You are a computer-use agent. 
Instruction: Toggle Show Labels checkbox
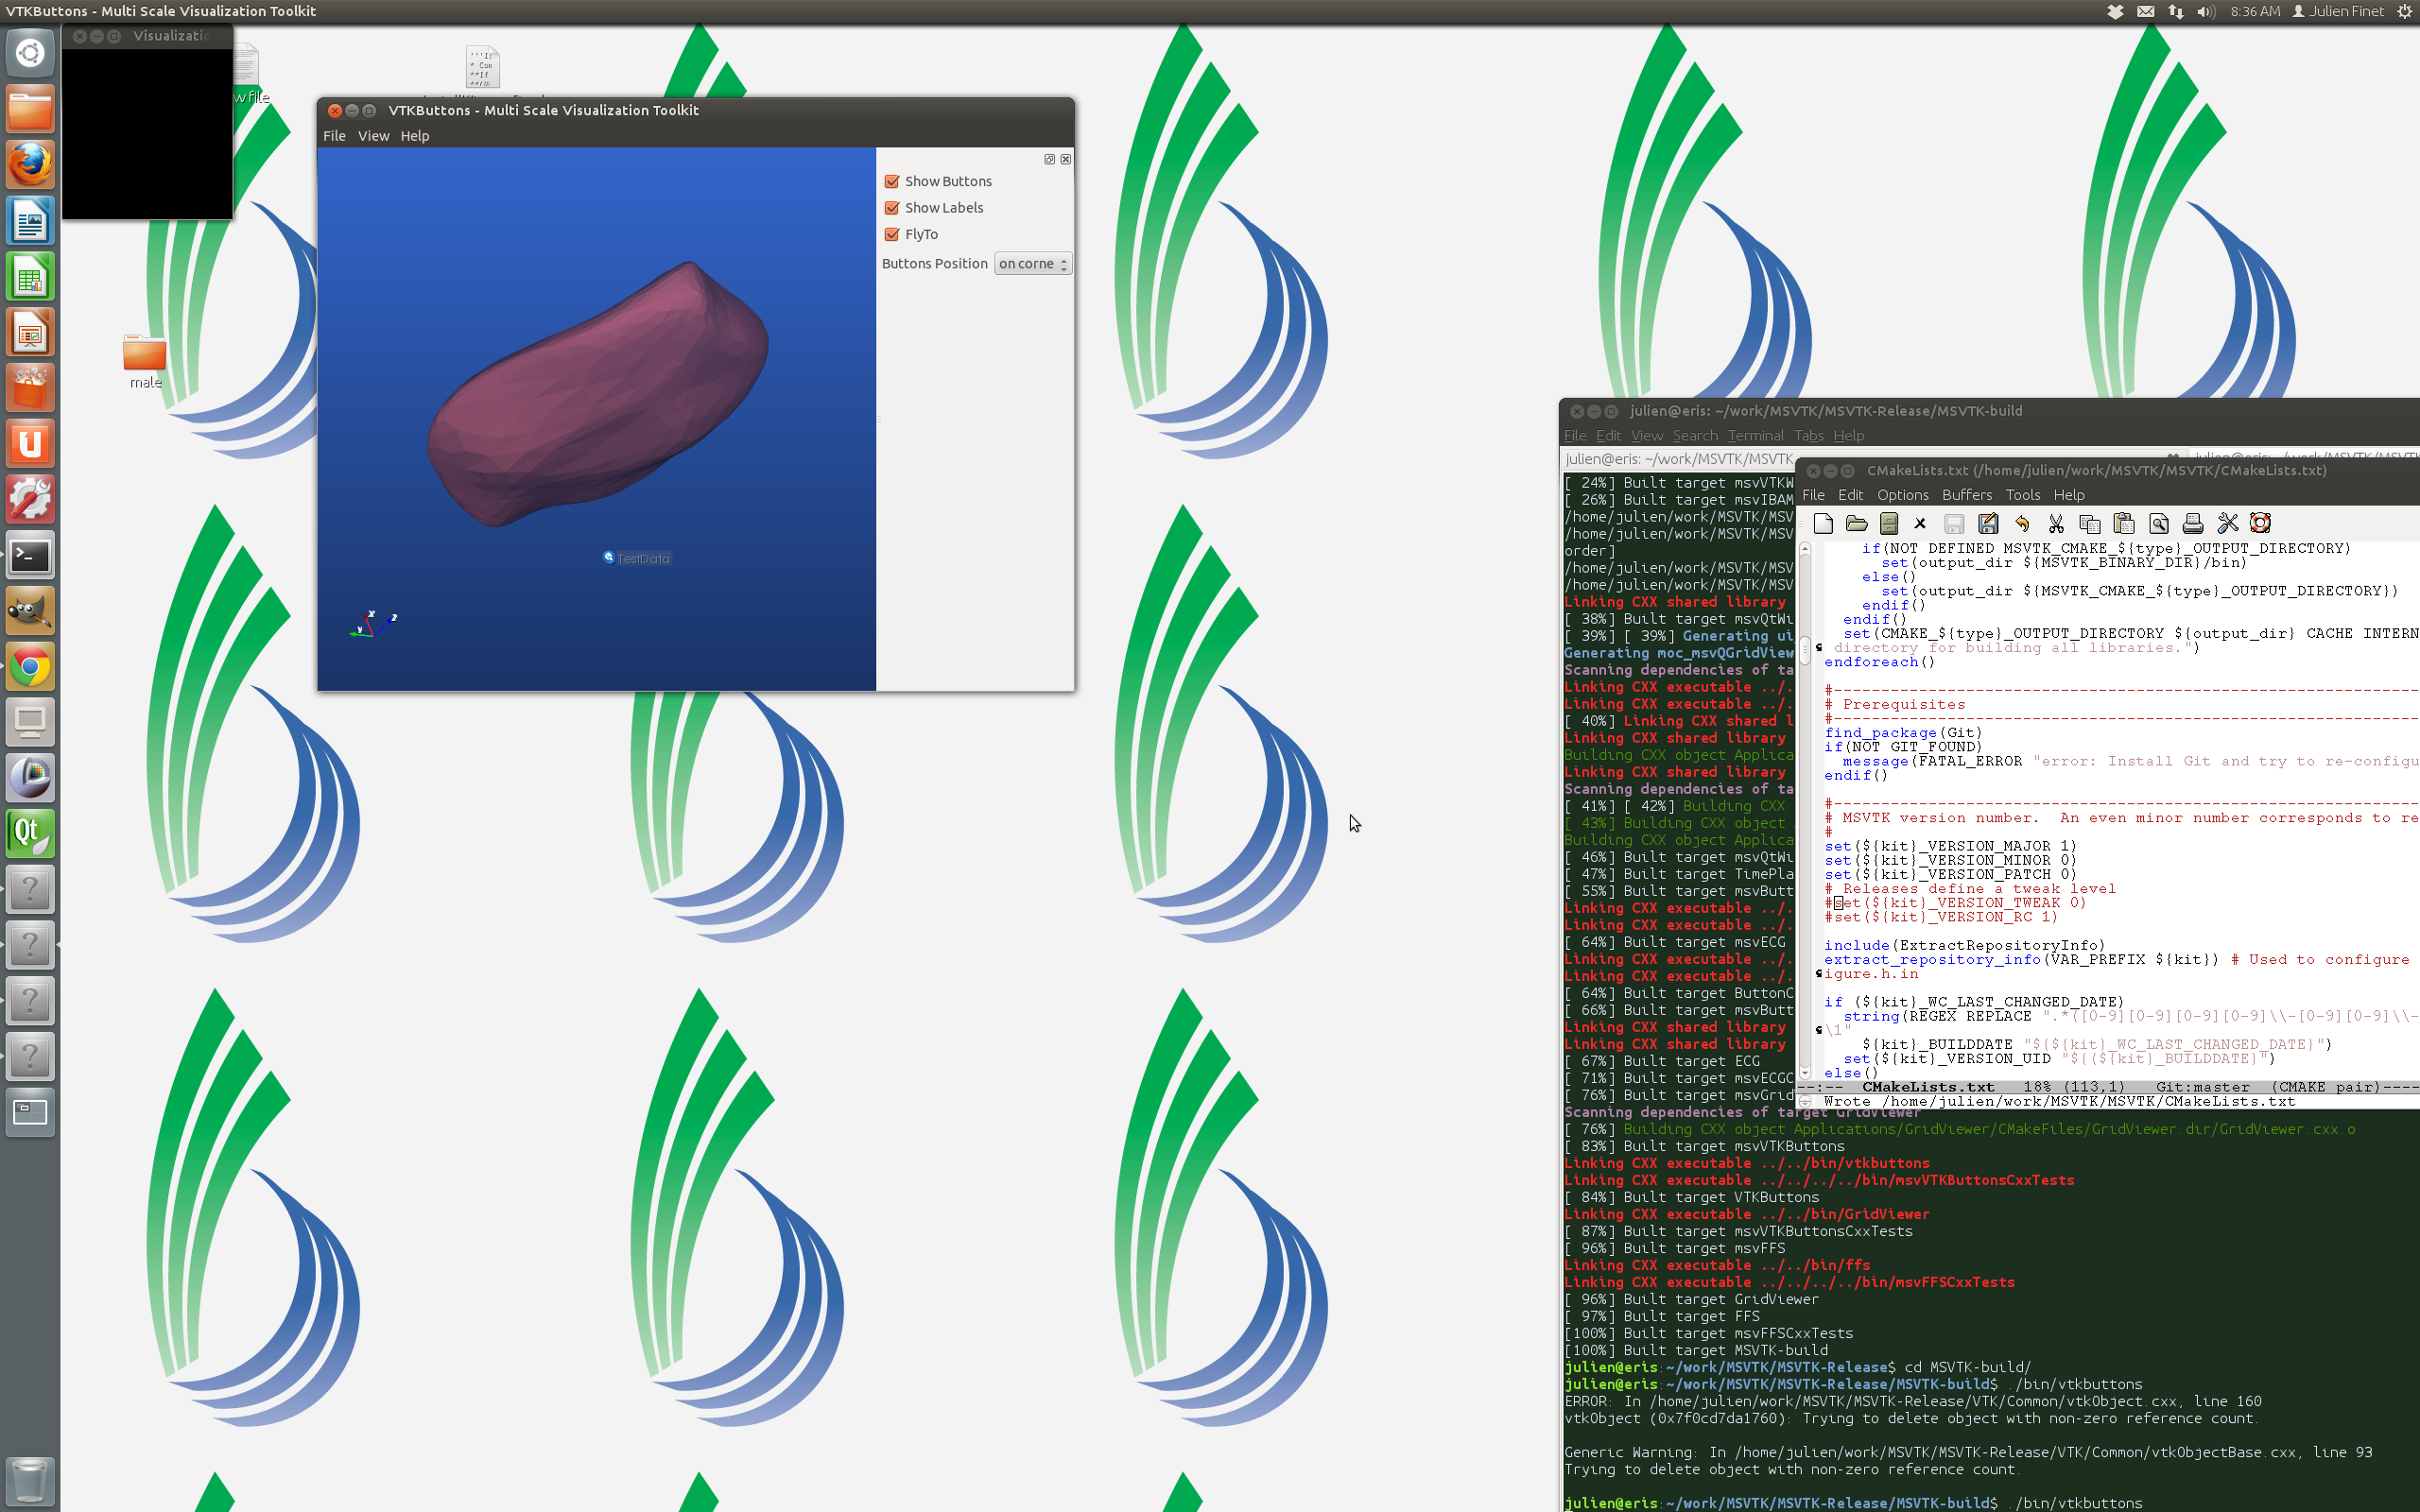pyautogui.click(x=890, y=206)
